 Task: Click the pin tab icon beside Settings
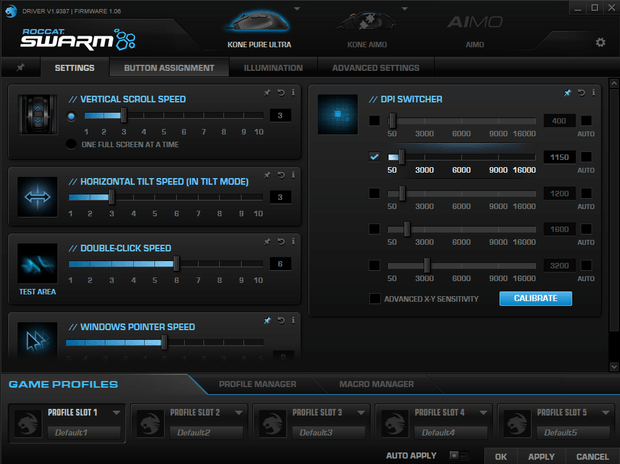tap(21, 68)
